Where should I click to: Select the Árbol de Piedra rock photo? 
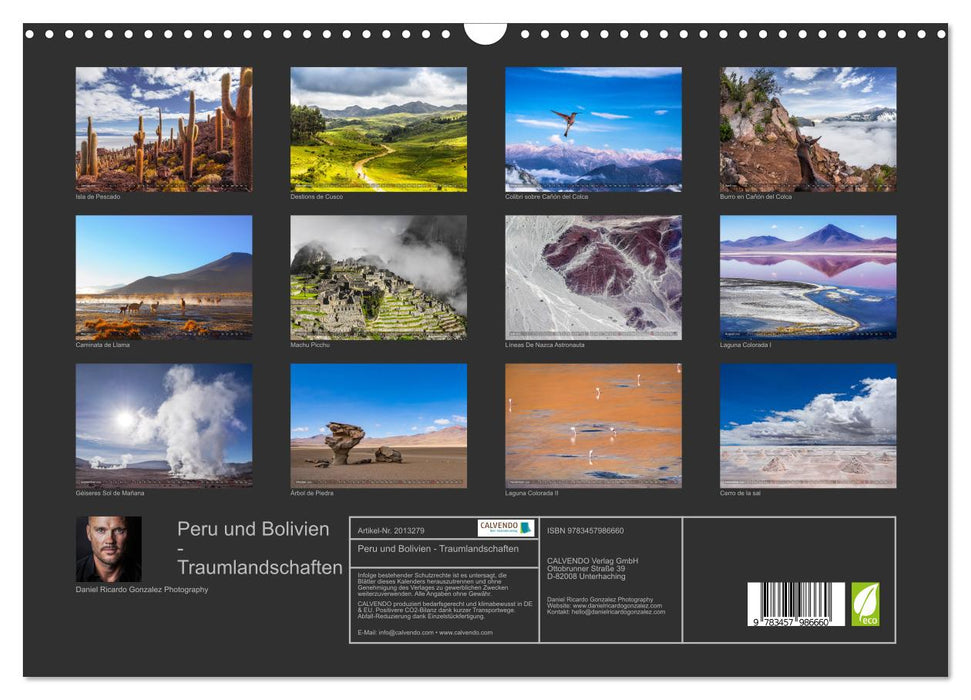pos(378,425)
